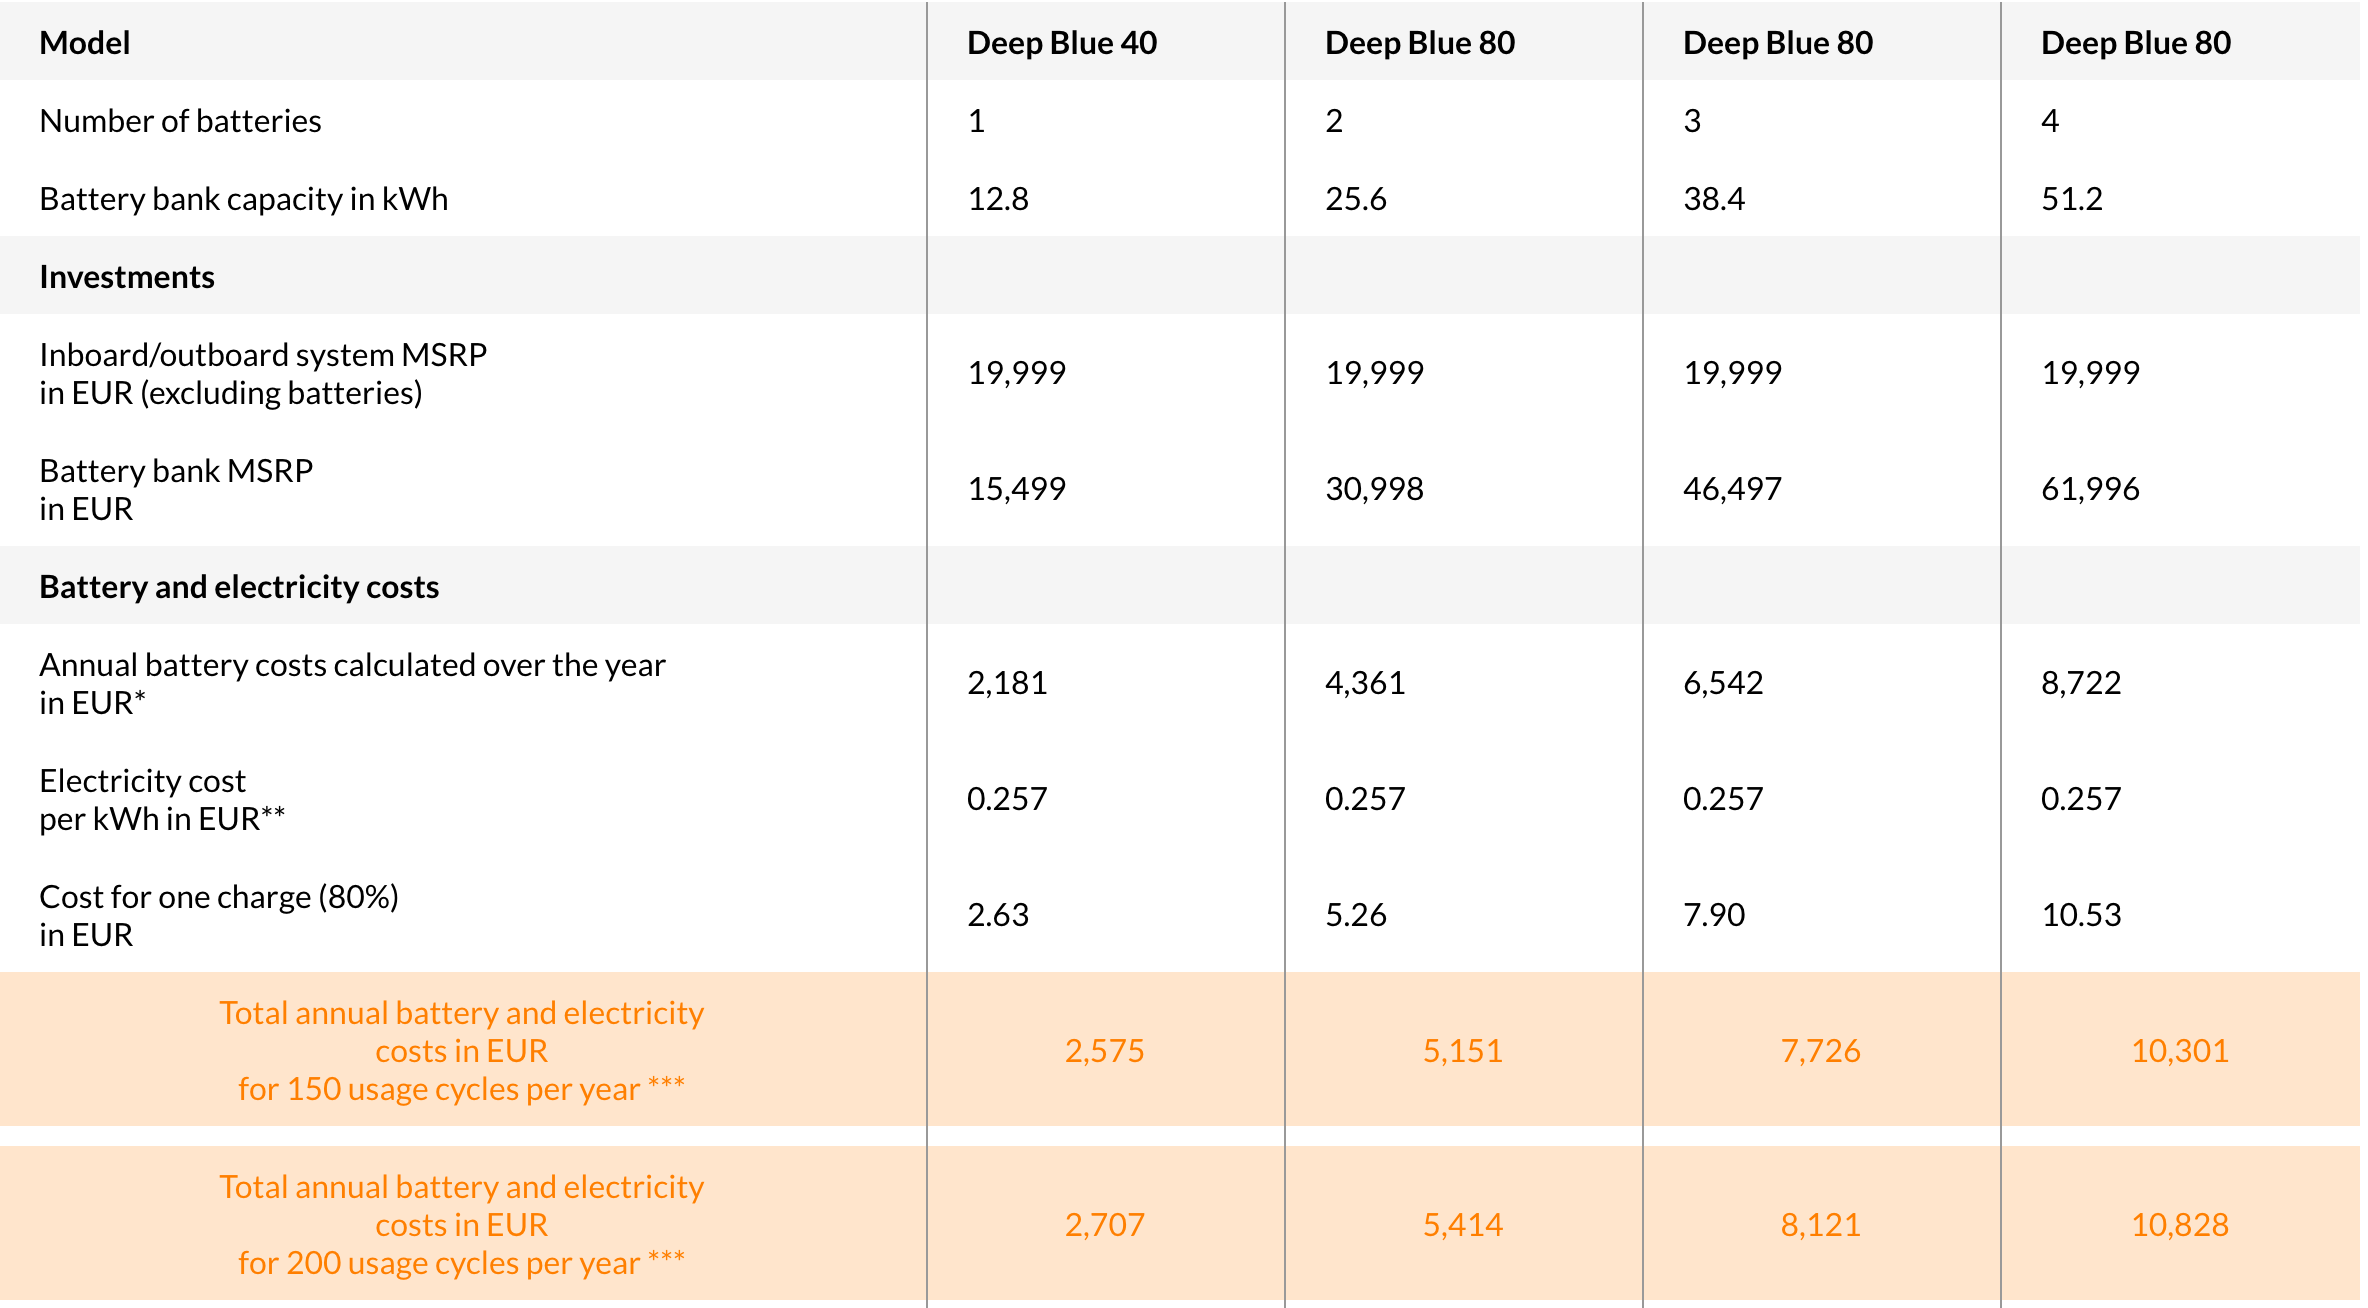Select the Battery and electricity costs heading
2368x1308 pixels.
(x=239, y=587)
